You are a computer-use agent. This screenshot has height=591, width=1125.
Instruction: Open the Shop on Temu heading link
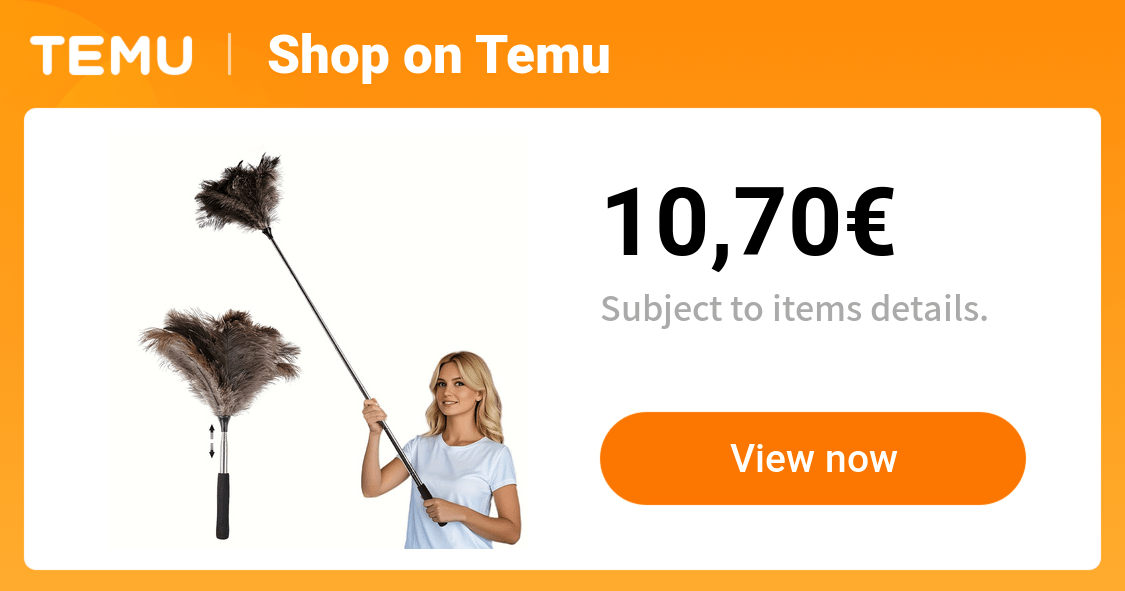pos(438,55)
